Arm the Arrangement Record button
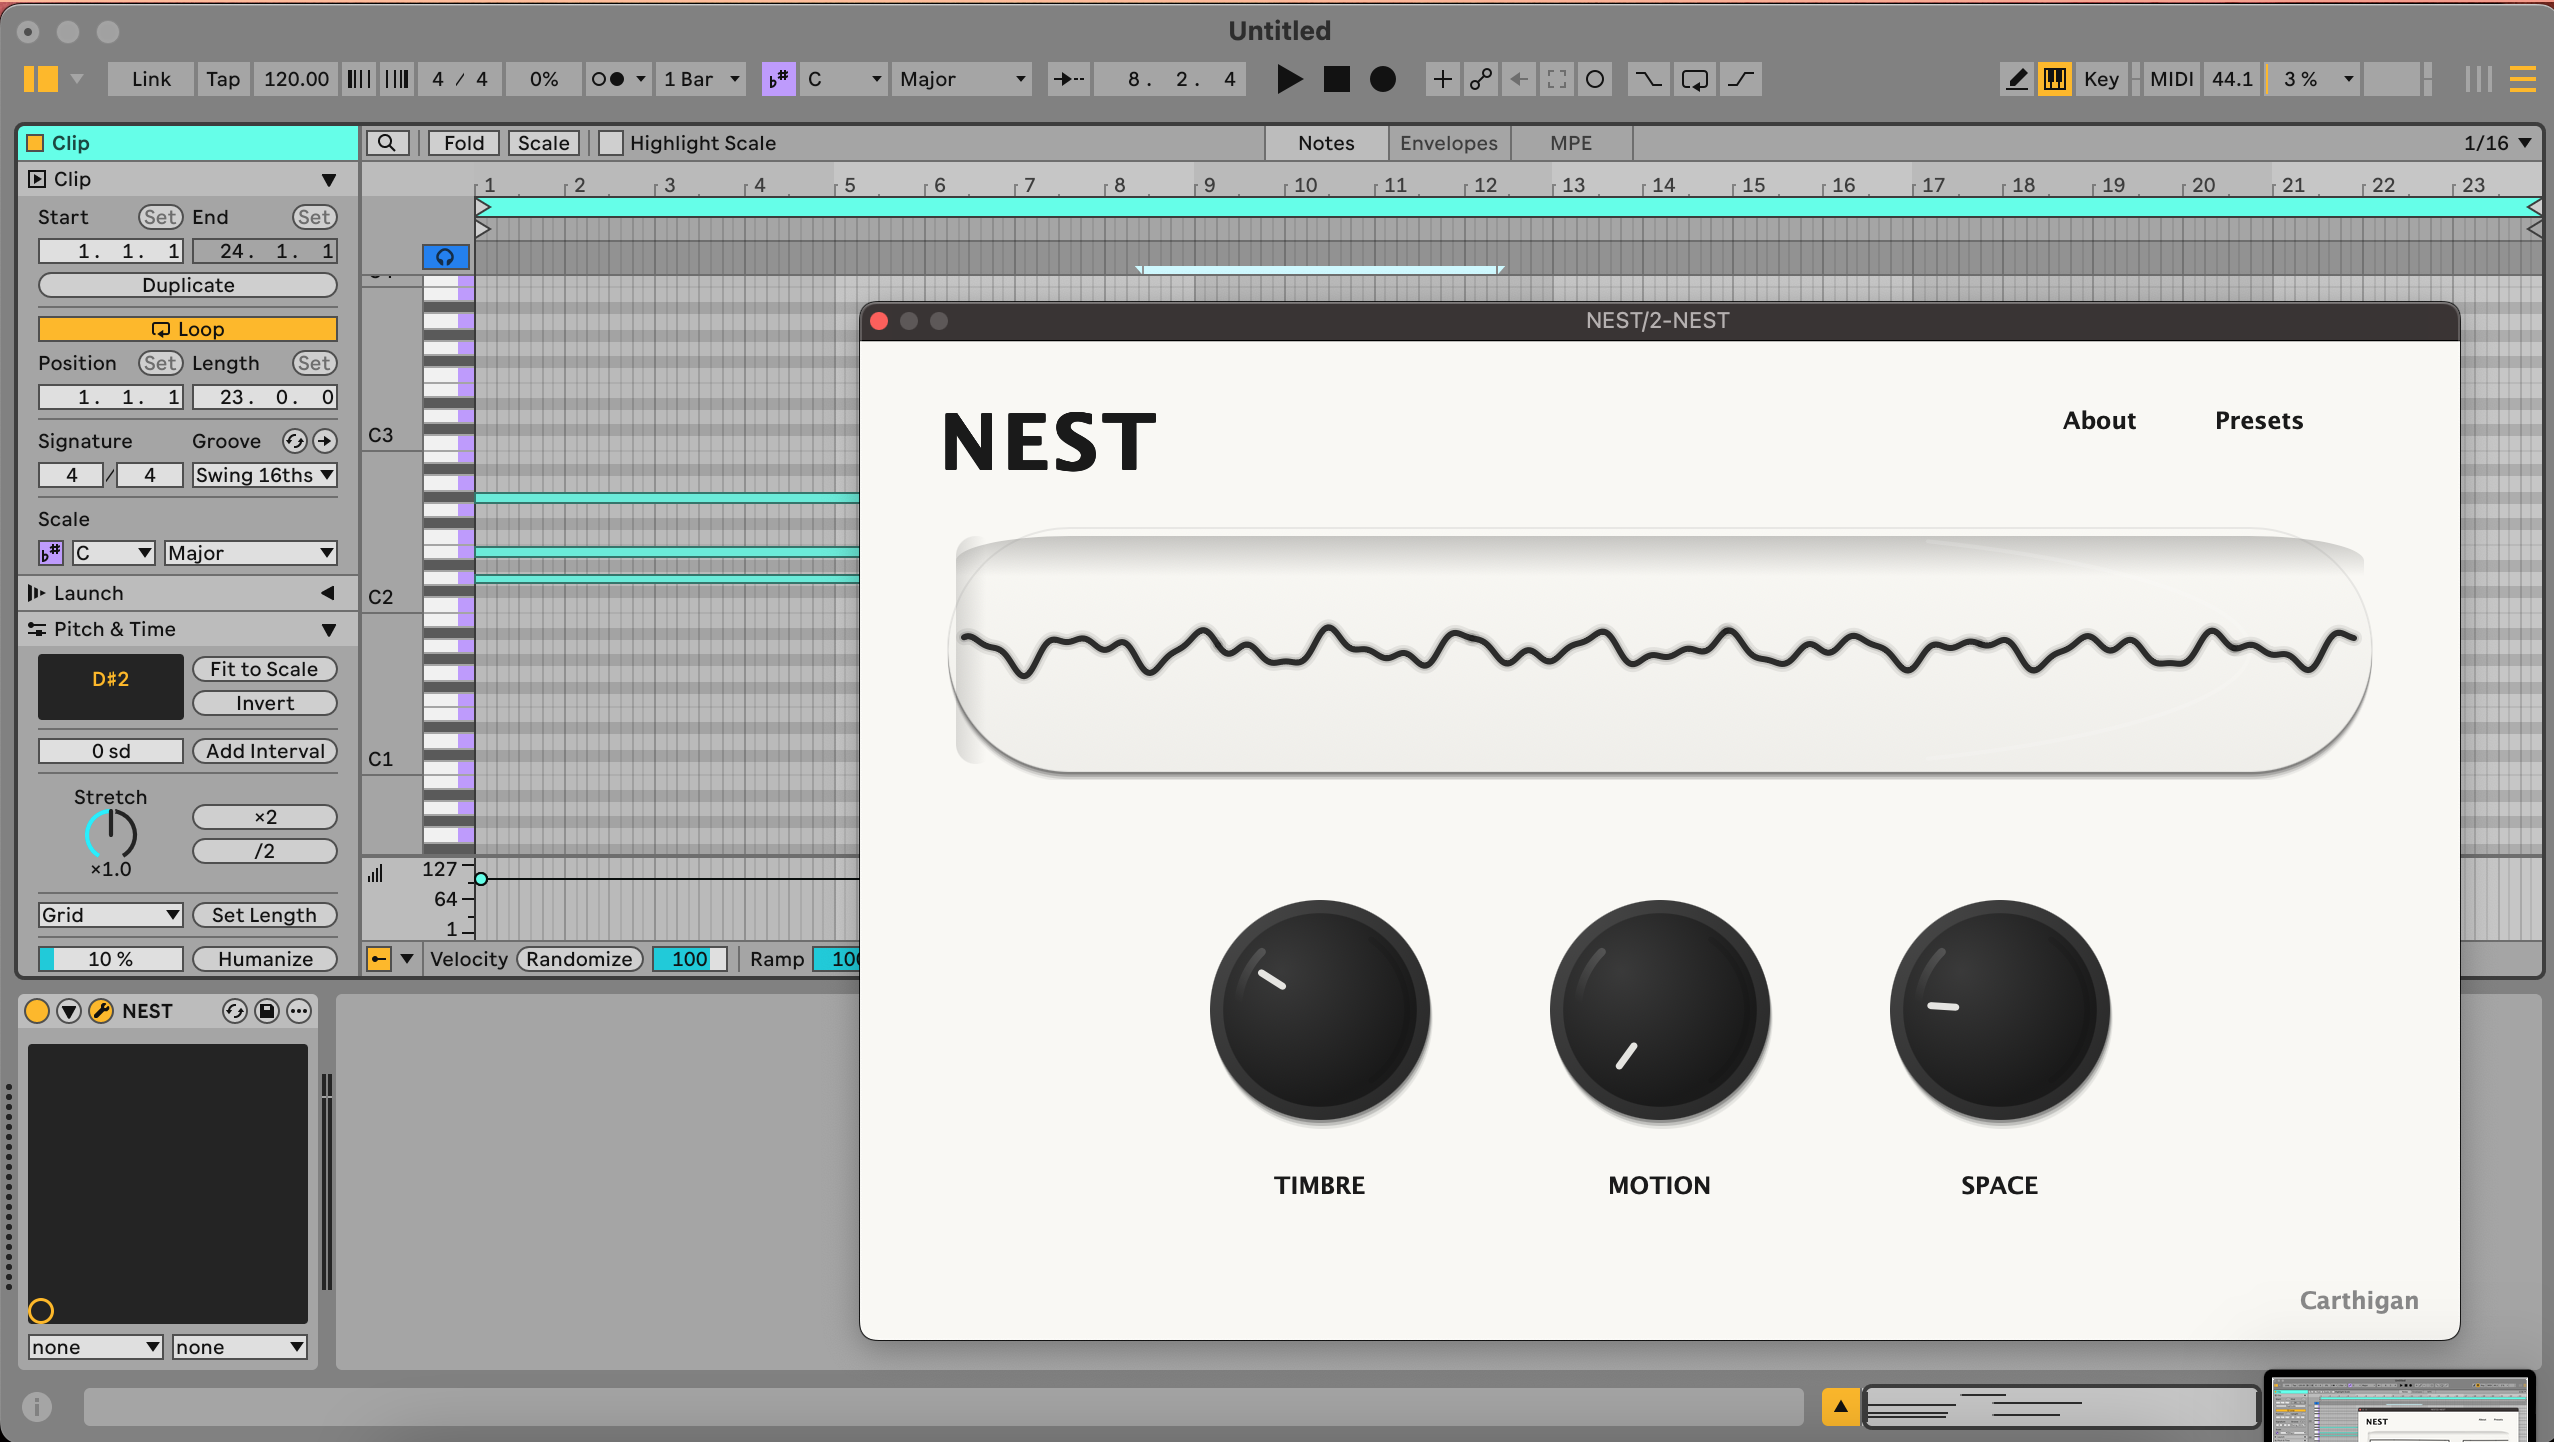 (x=1382, y=79)
